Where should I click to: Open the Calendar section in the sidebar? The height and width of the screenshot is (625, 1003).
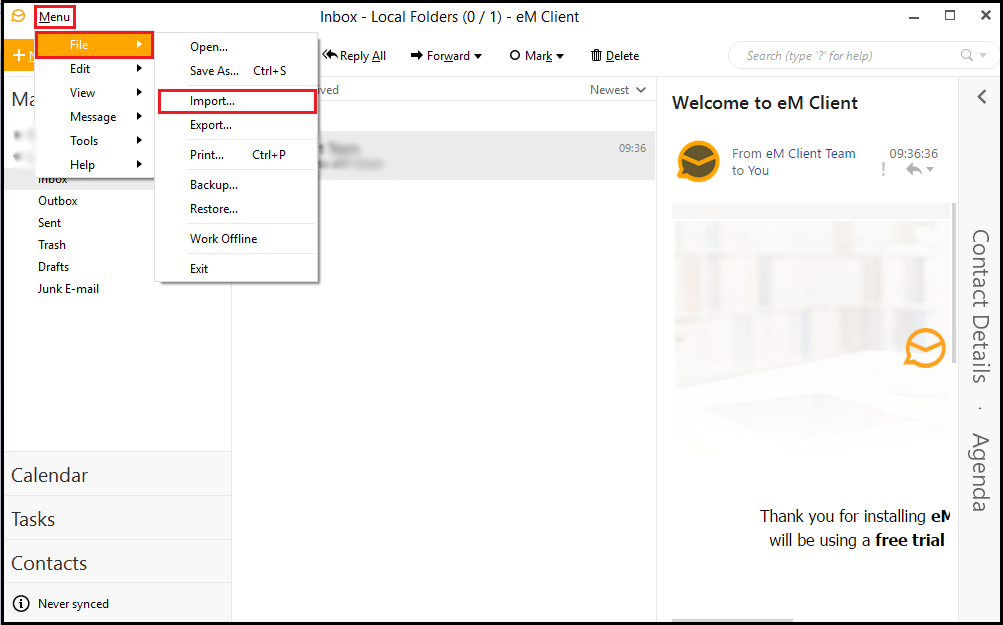tap(50, 475)
